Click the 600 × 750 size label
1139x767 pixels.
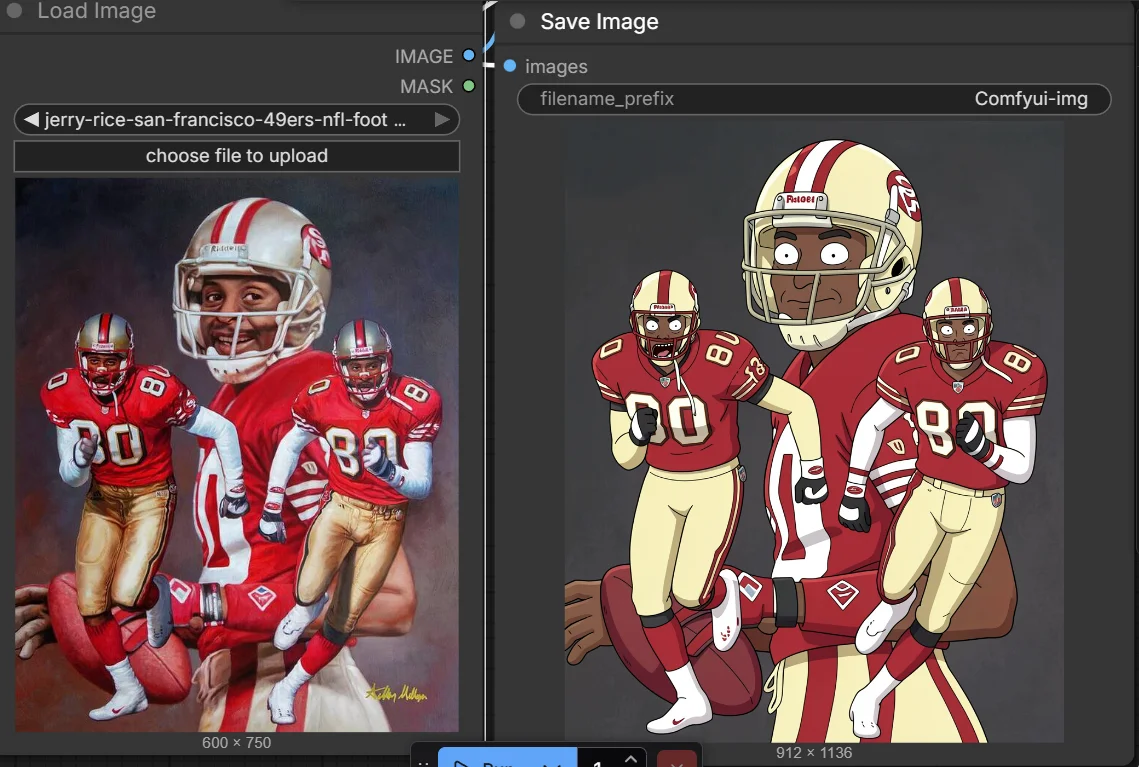point(237,742)
